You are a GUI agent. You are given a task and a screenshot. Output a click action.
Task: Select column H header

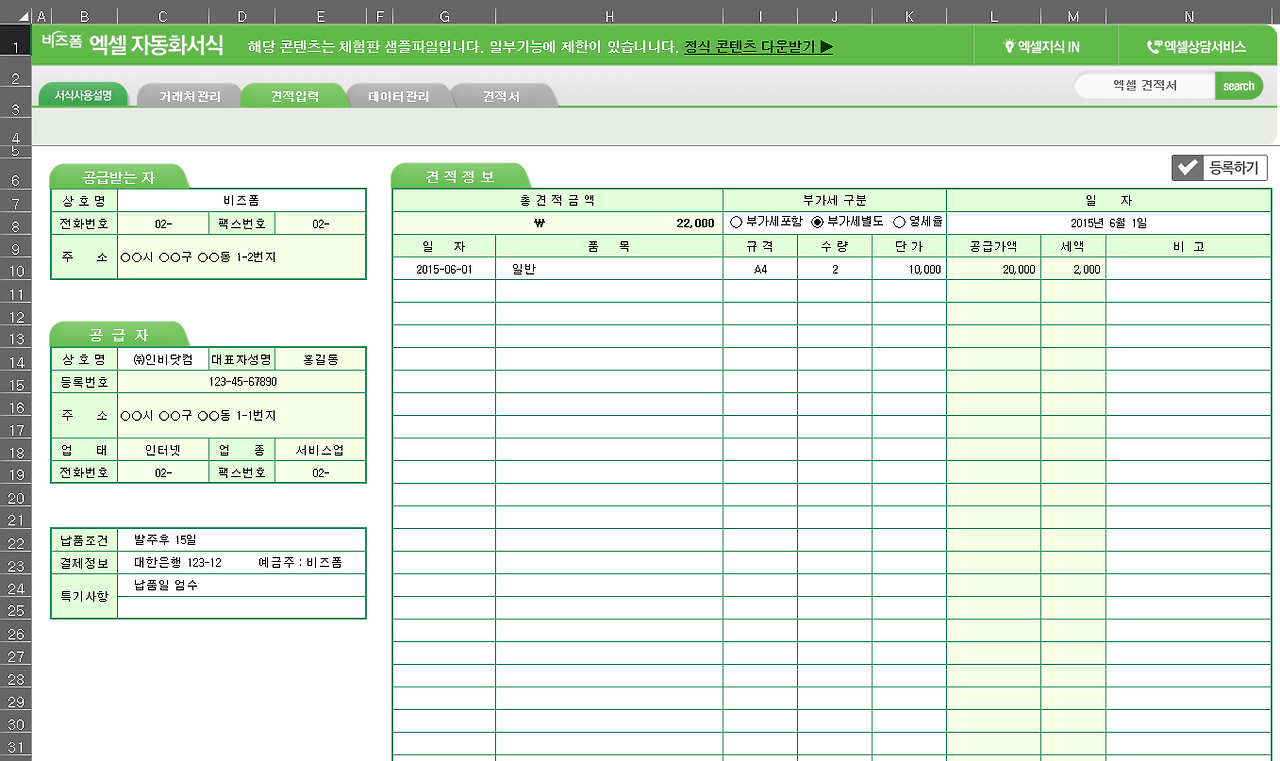click(x=609, y=16)
